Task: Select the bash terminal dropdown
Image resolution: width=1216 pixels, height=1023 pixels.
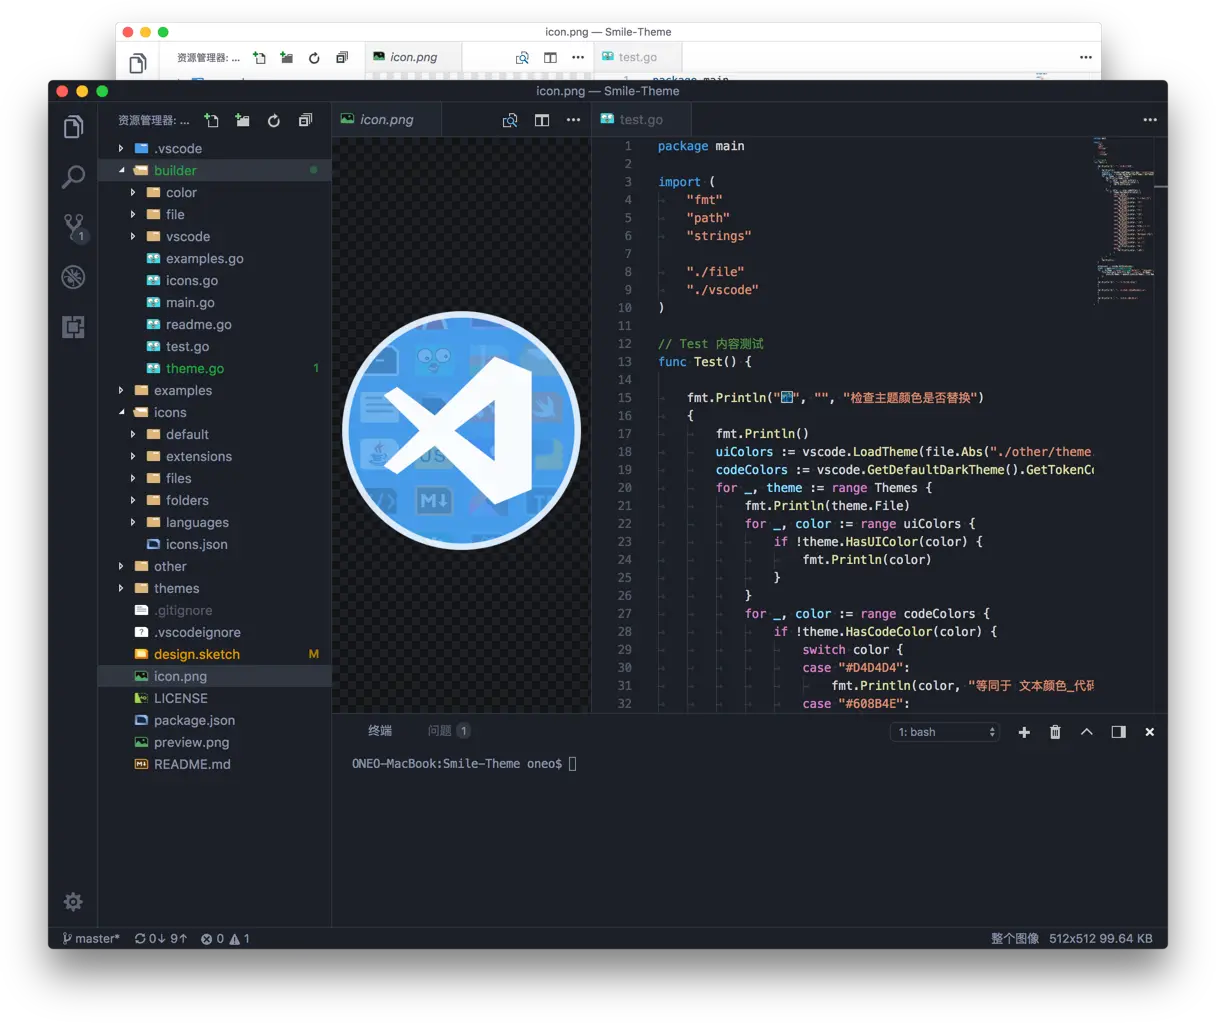Action: point(945,732)
